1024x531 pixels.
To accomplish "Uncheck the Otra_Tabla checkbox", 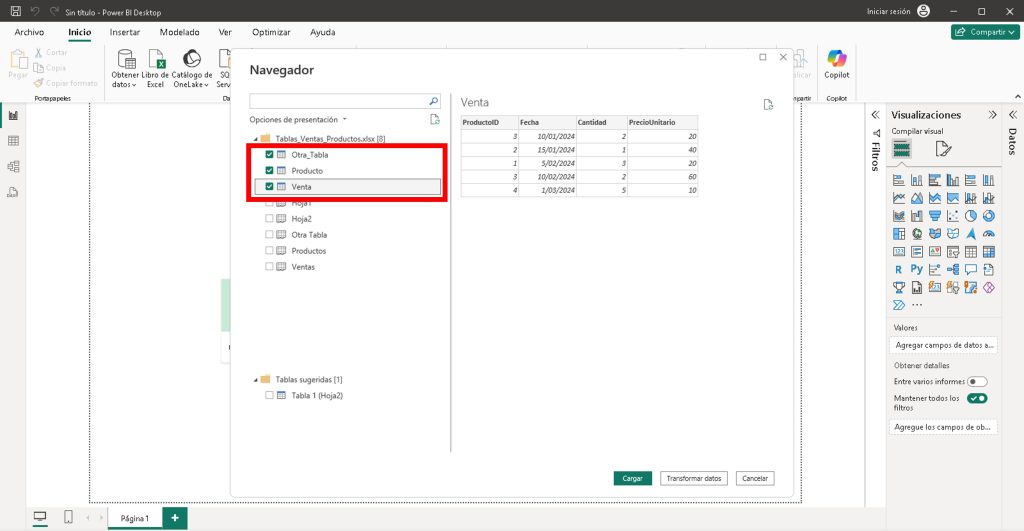I will tap(270, 155).
